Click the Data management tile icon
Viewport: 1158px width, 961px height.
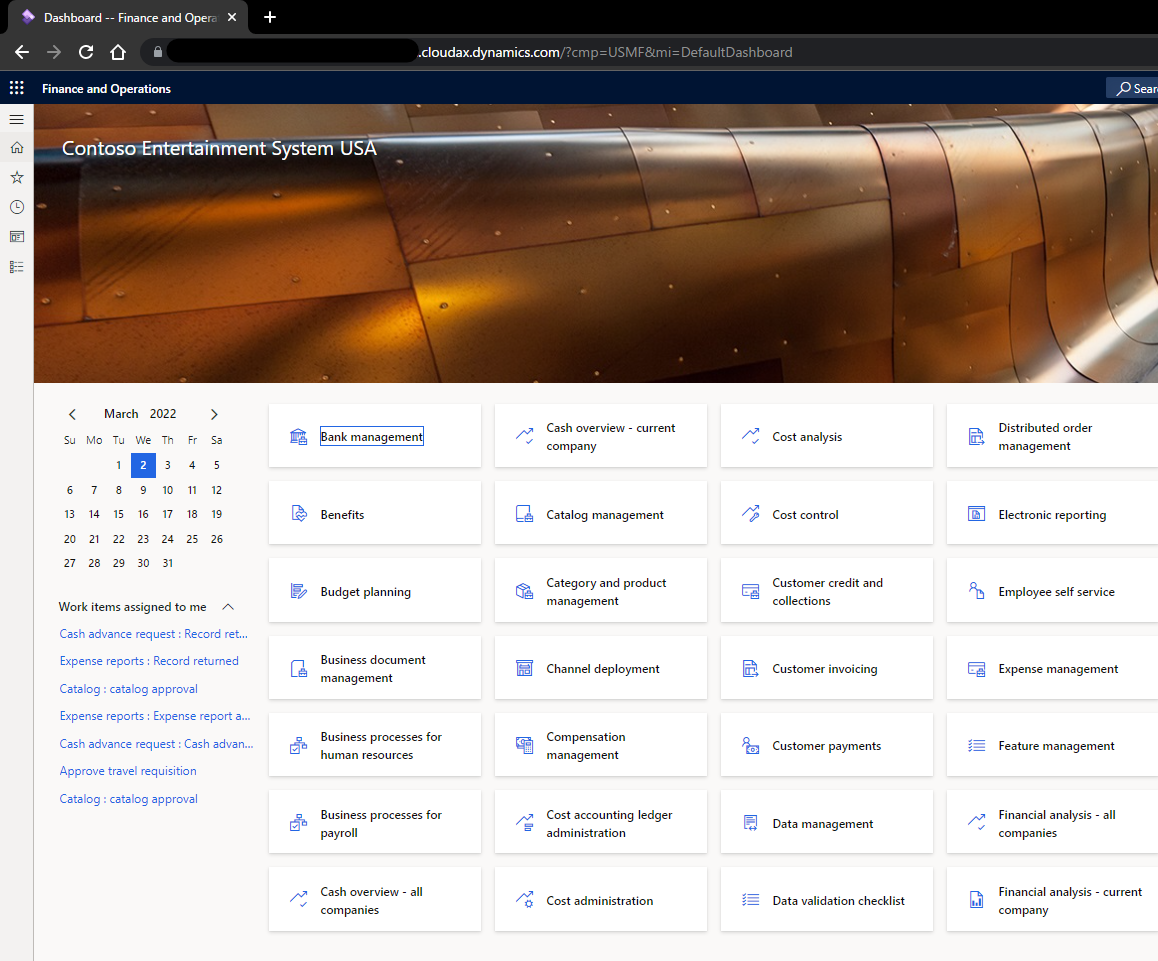coord(750,823)
